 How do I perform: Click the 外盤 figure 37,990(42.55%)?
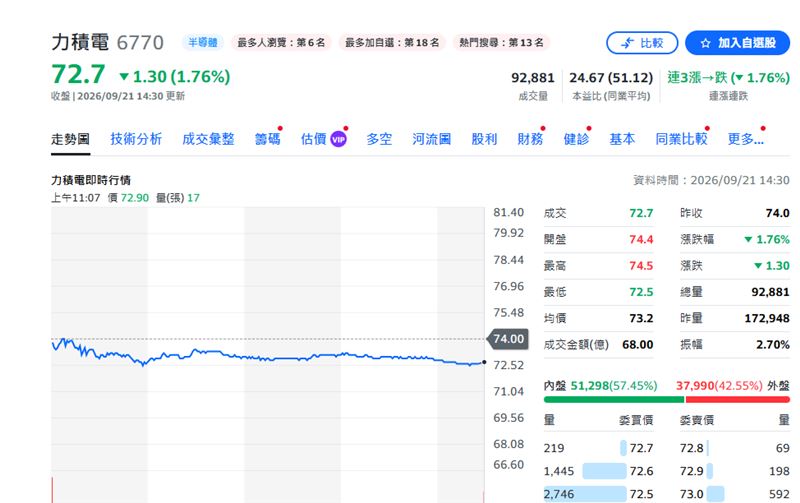point(719,386)
